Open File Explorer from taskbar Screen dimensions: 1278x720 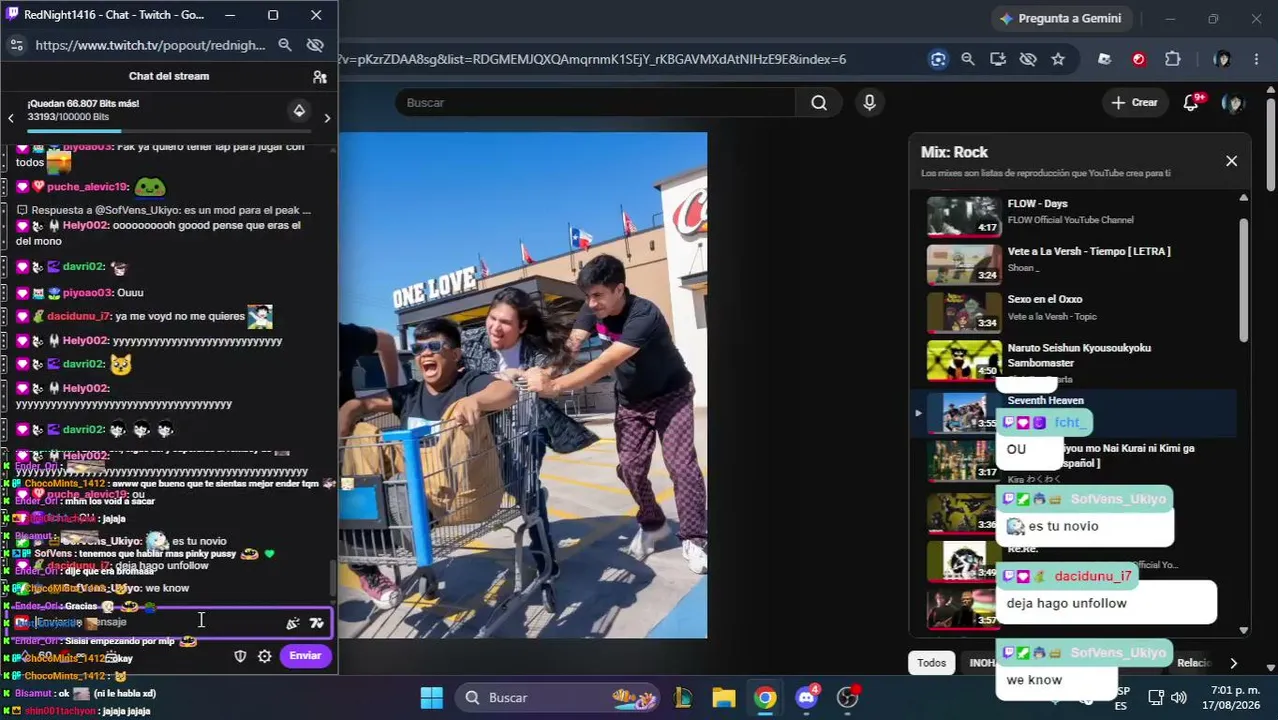click(724, 697)
